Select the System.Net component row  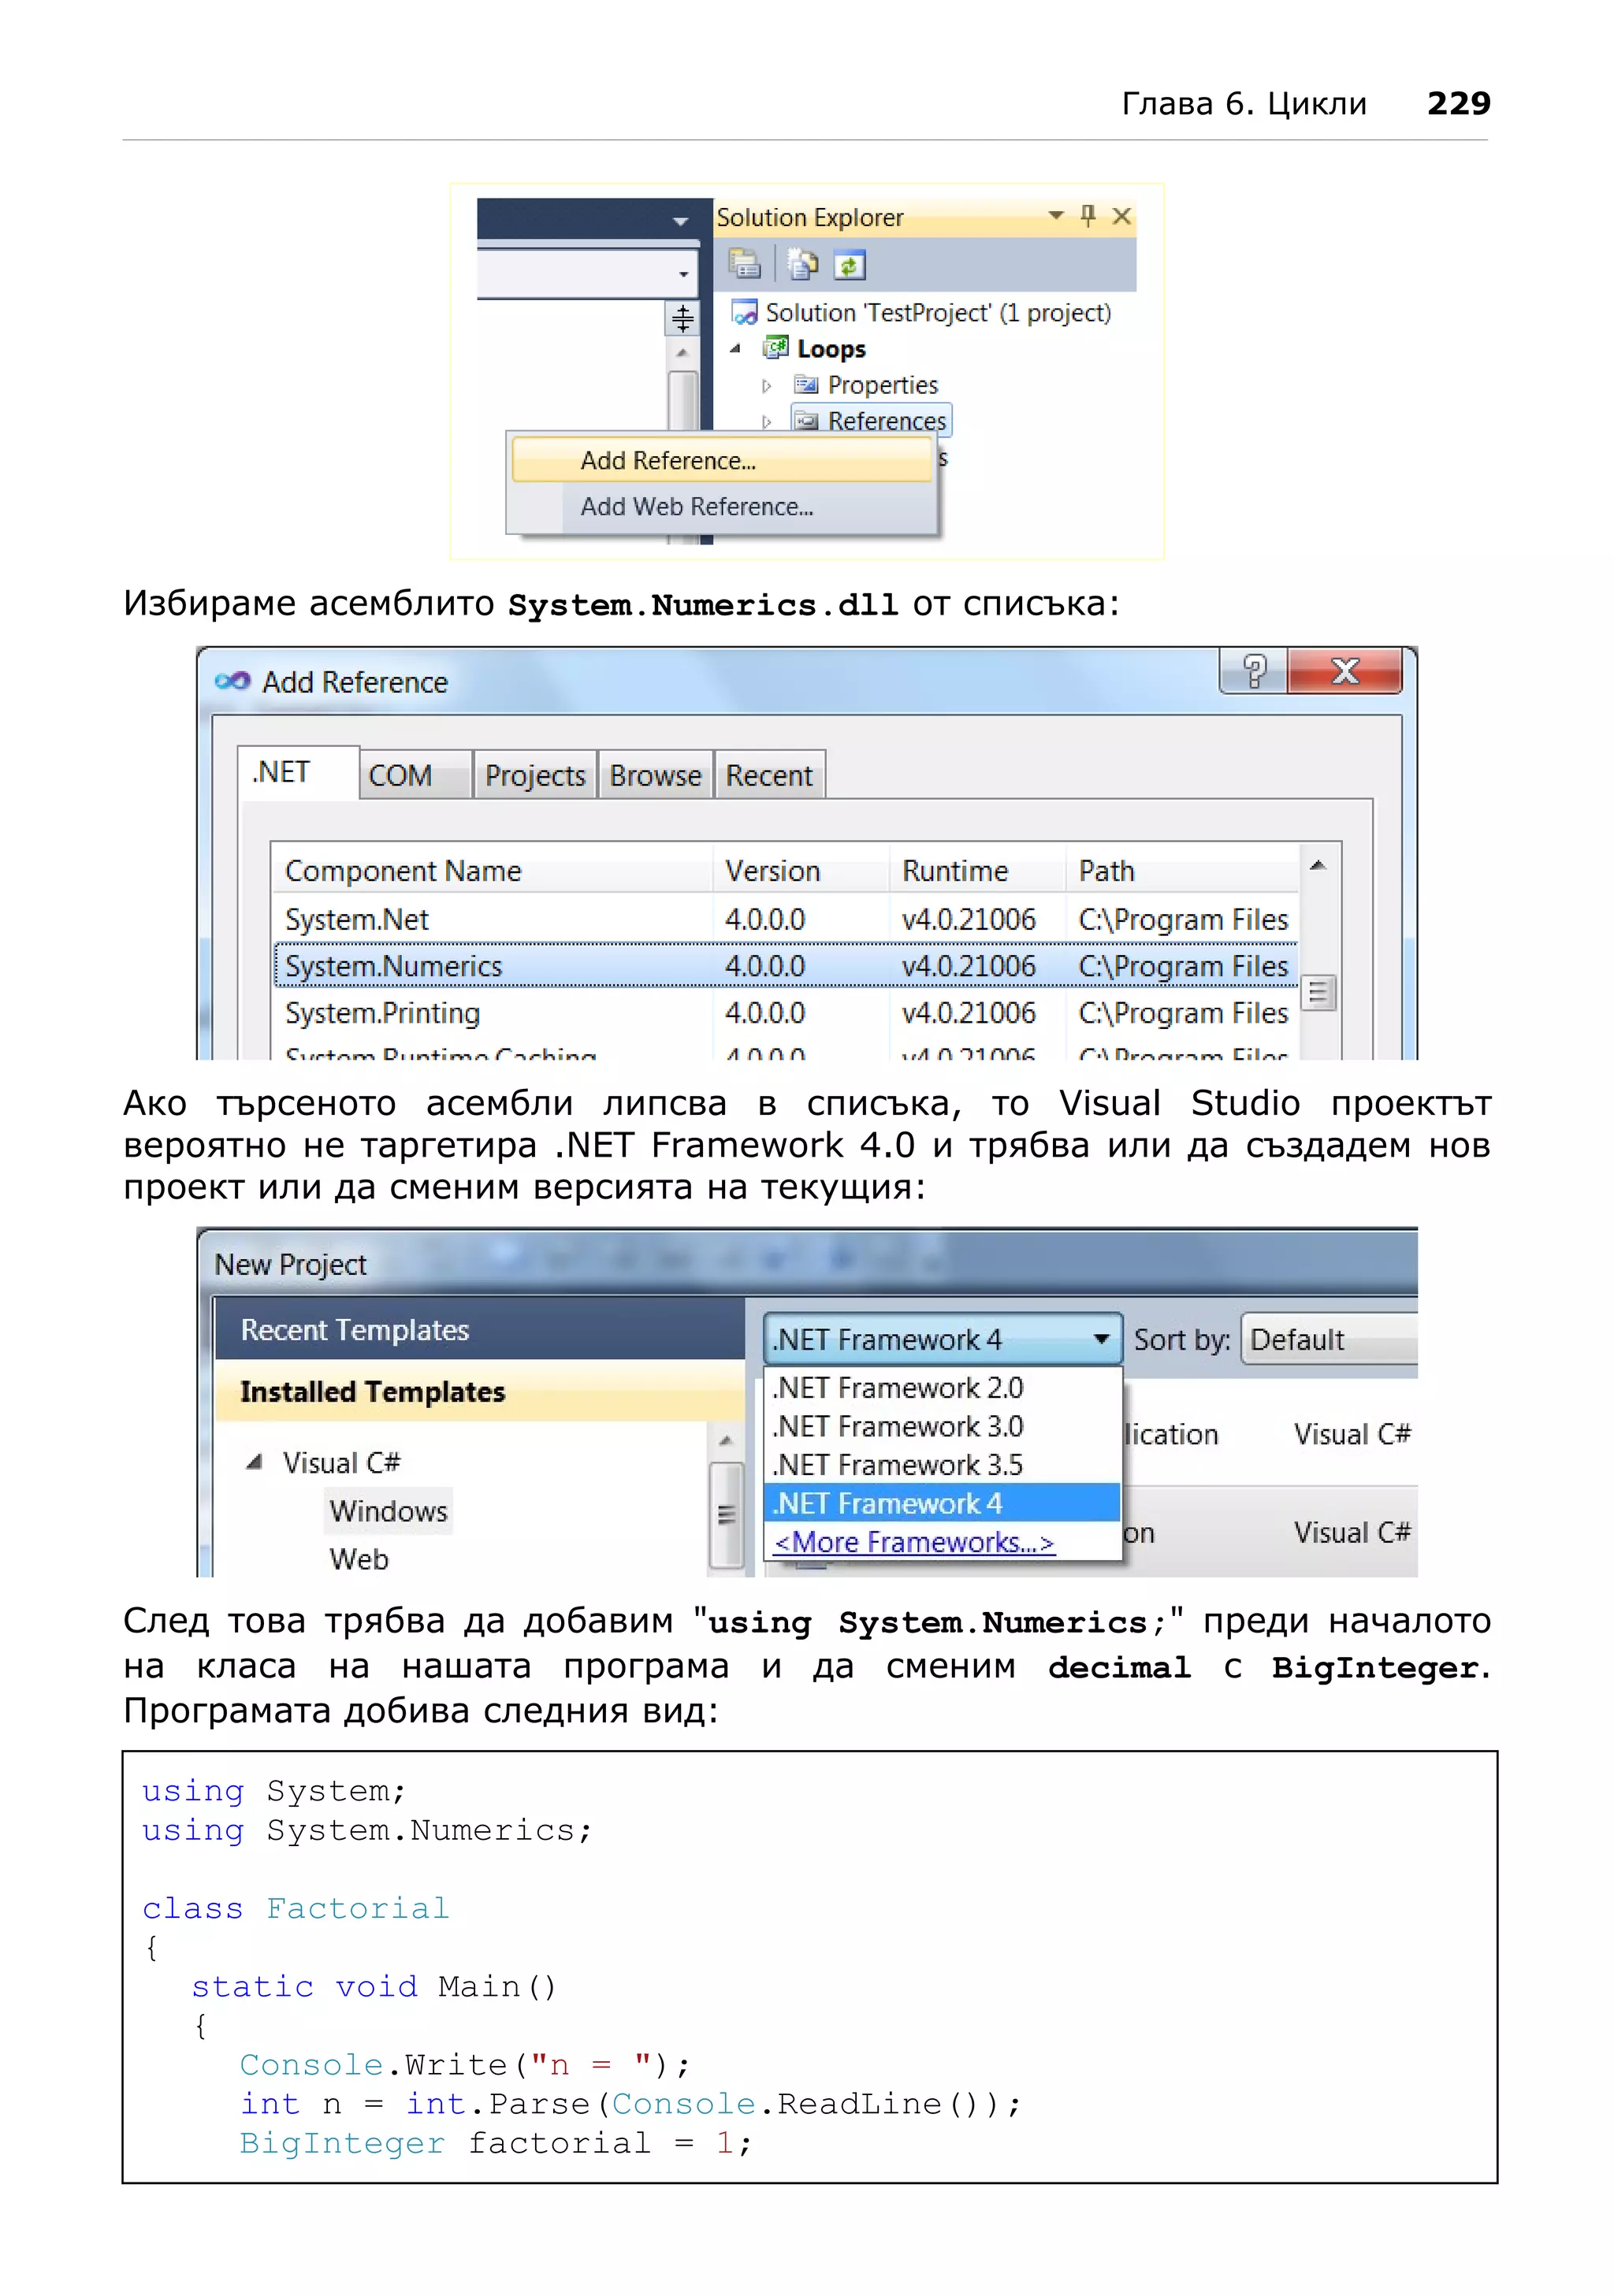coord(786,918)
